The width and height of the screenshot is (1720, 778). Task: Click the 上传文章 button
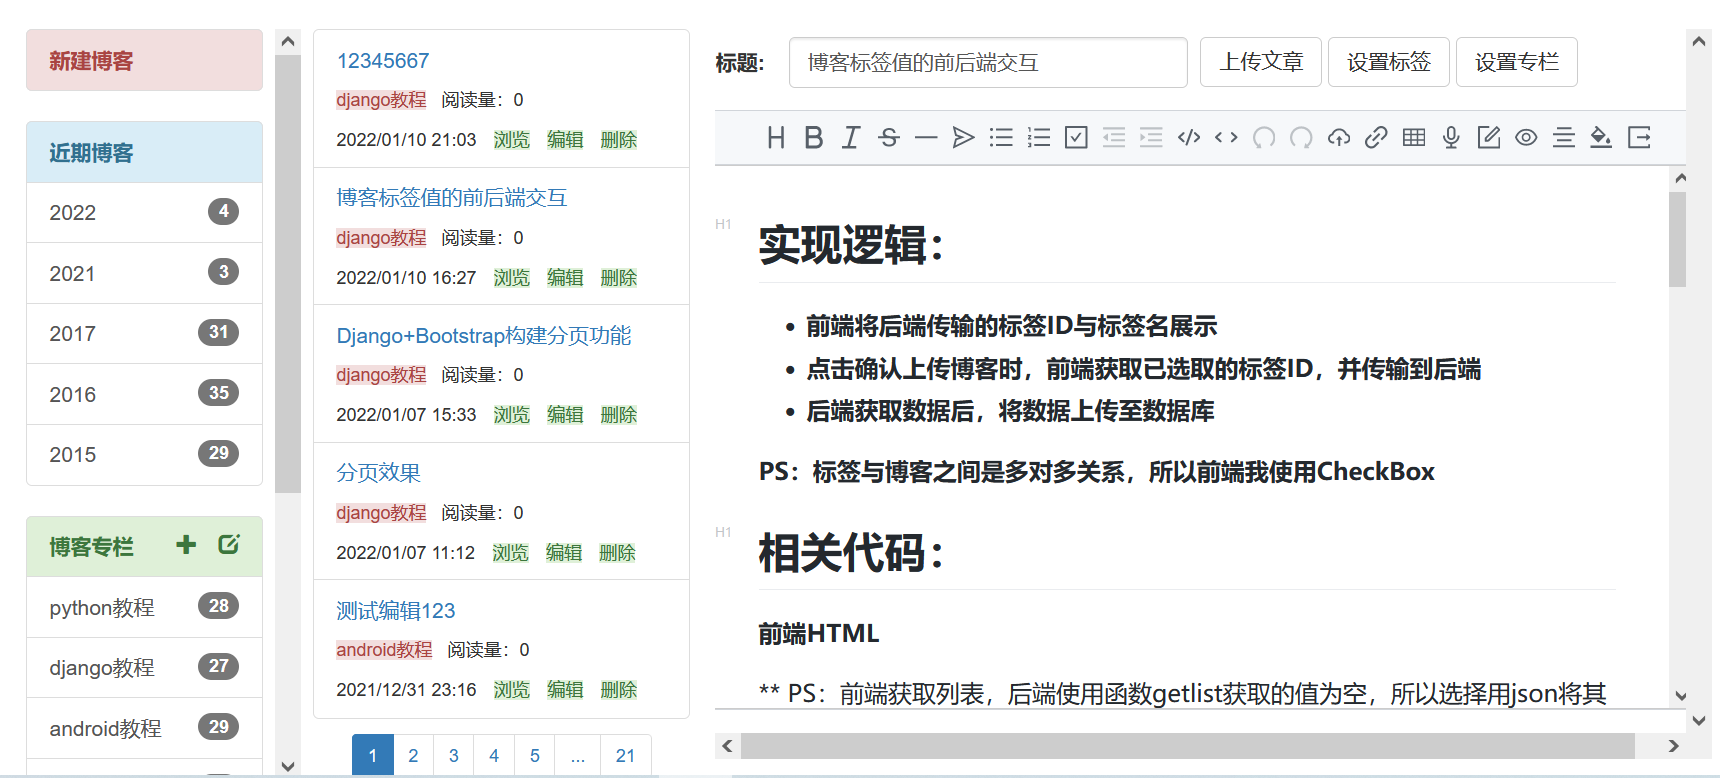(x=1261, y=62)
